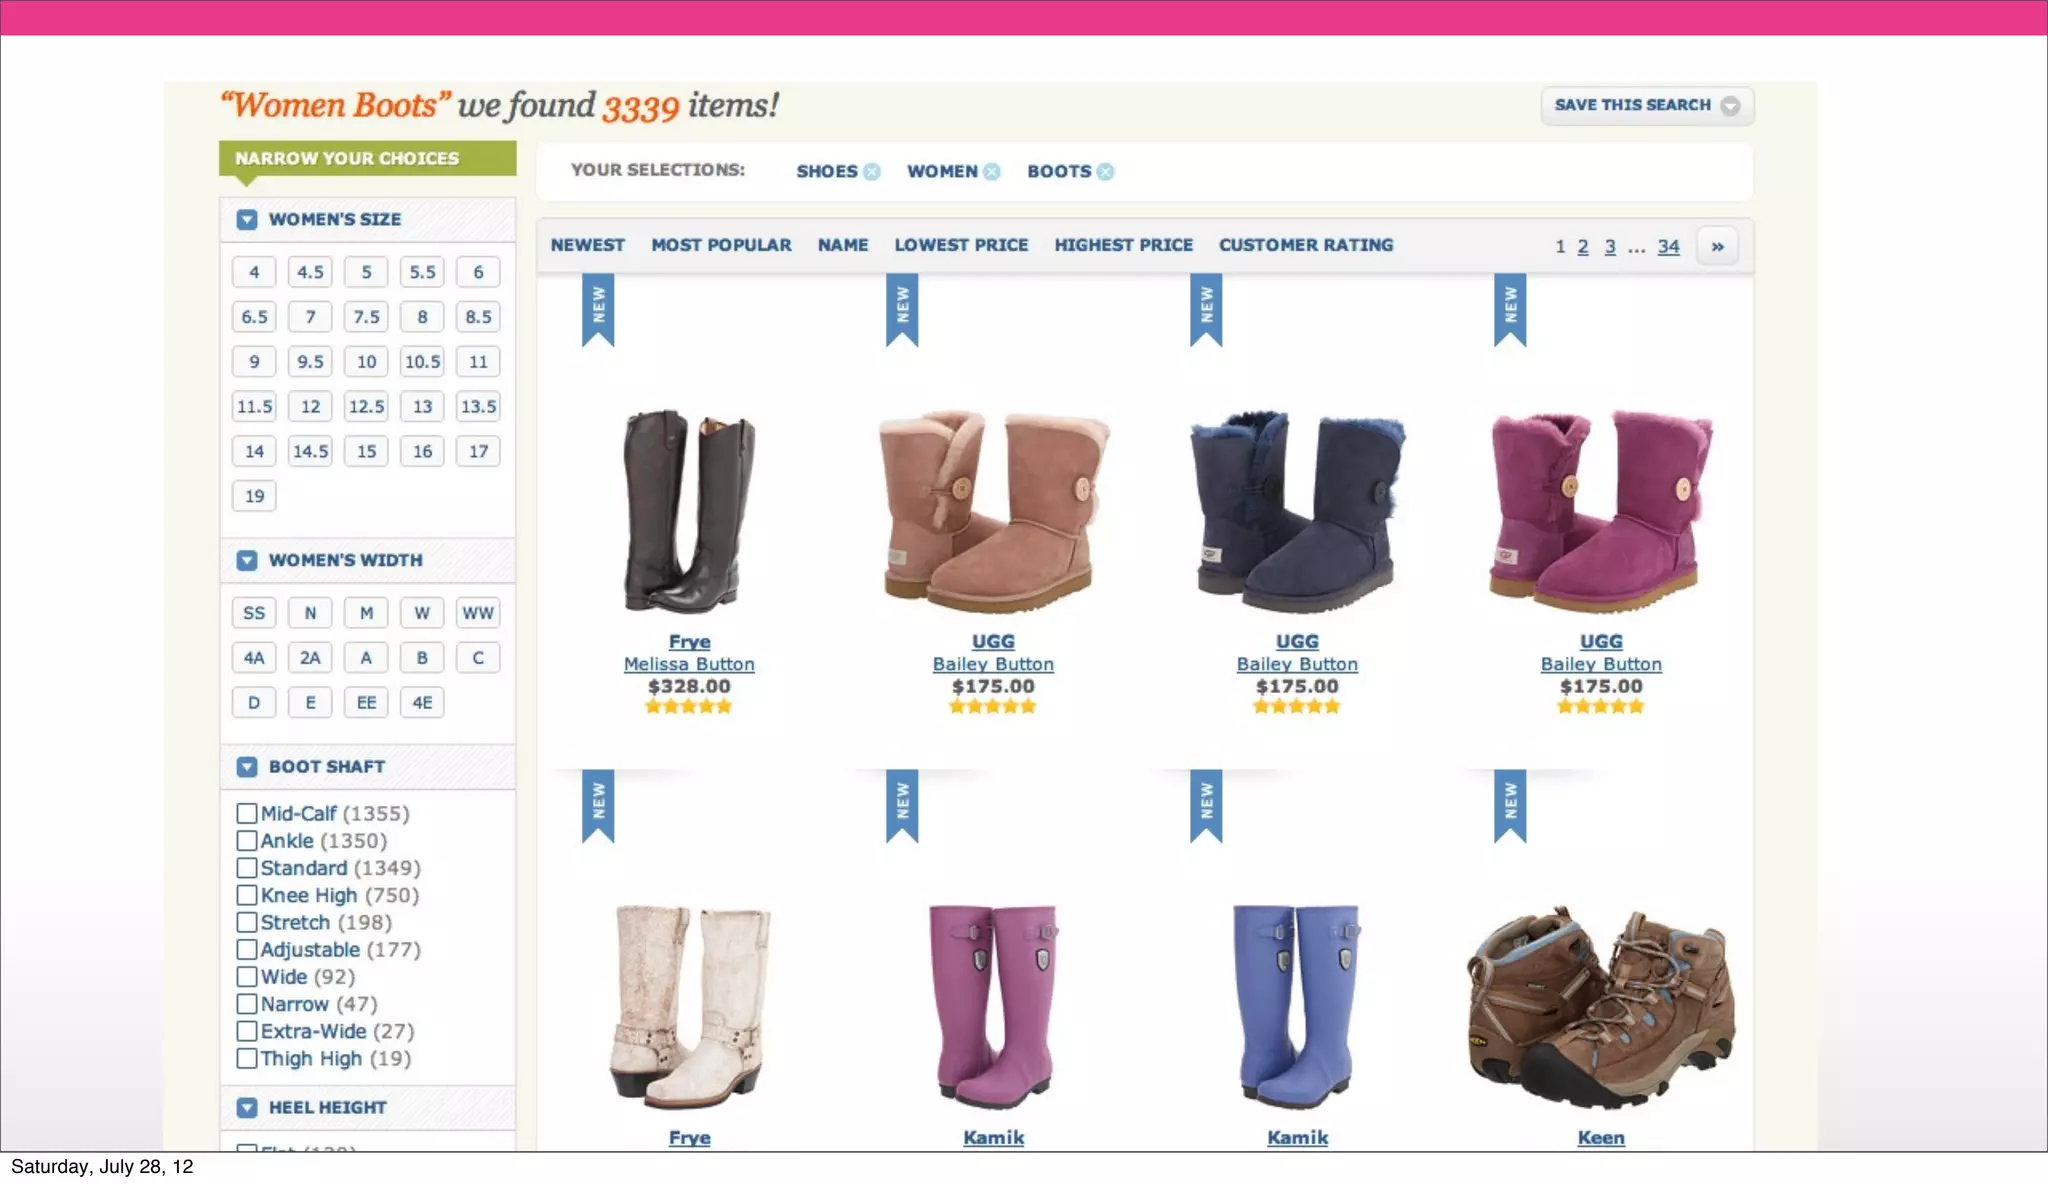The image size is (2048, 1184).
Task: Select women's size 7.5
Action: [366, 317]
